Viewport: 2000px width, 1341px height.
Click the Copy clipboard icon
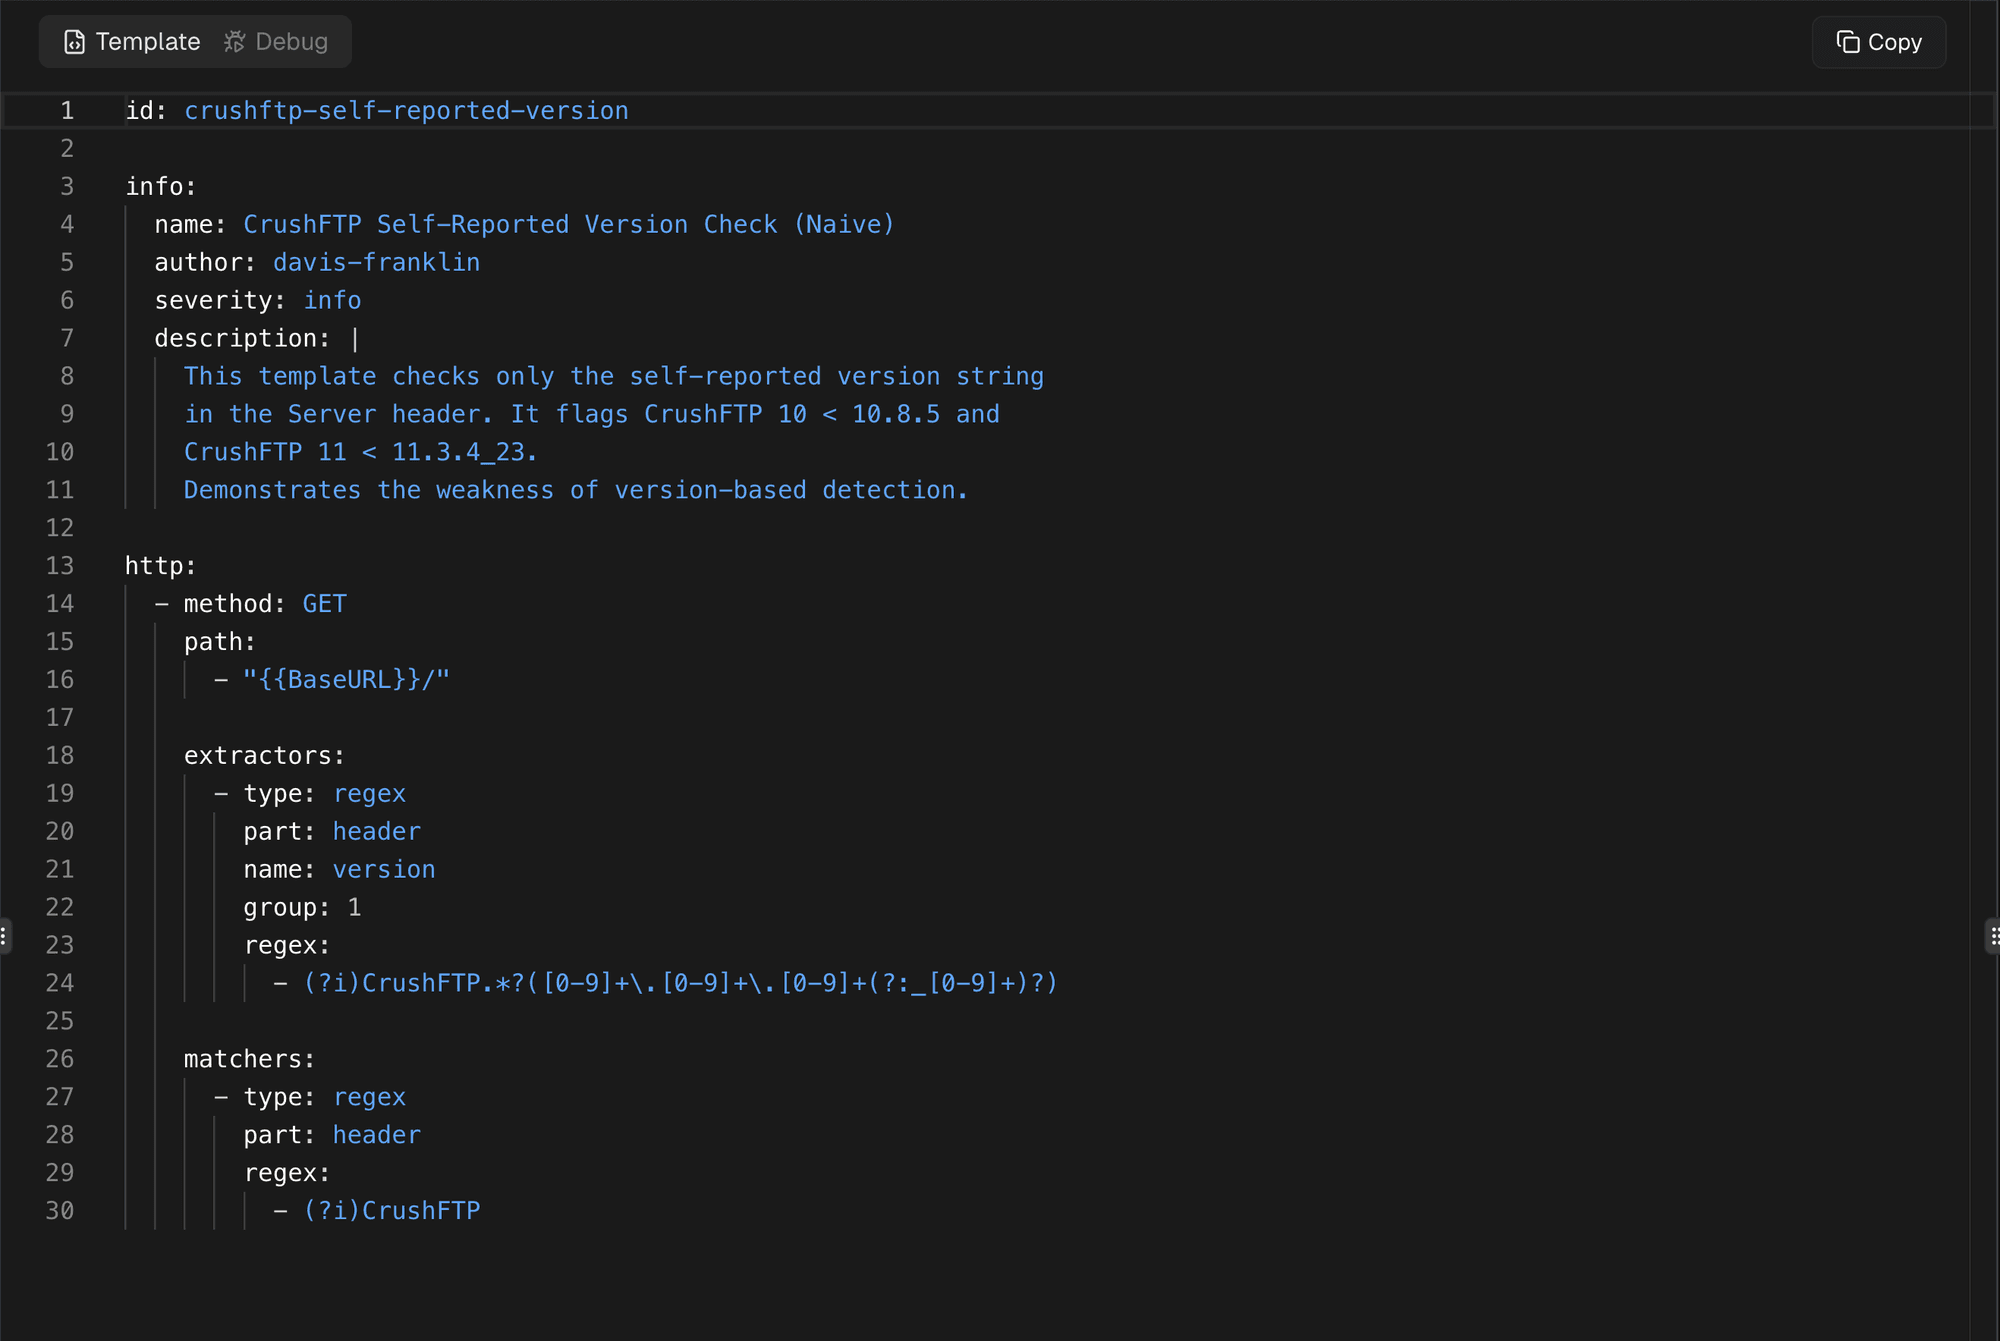(1848, 42)
